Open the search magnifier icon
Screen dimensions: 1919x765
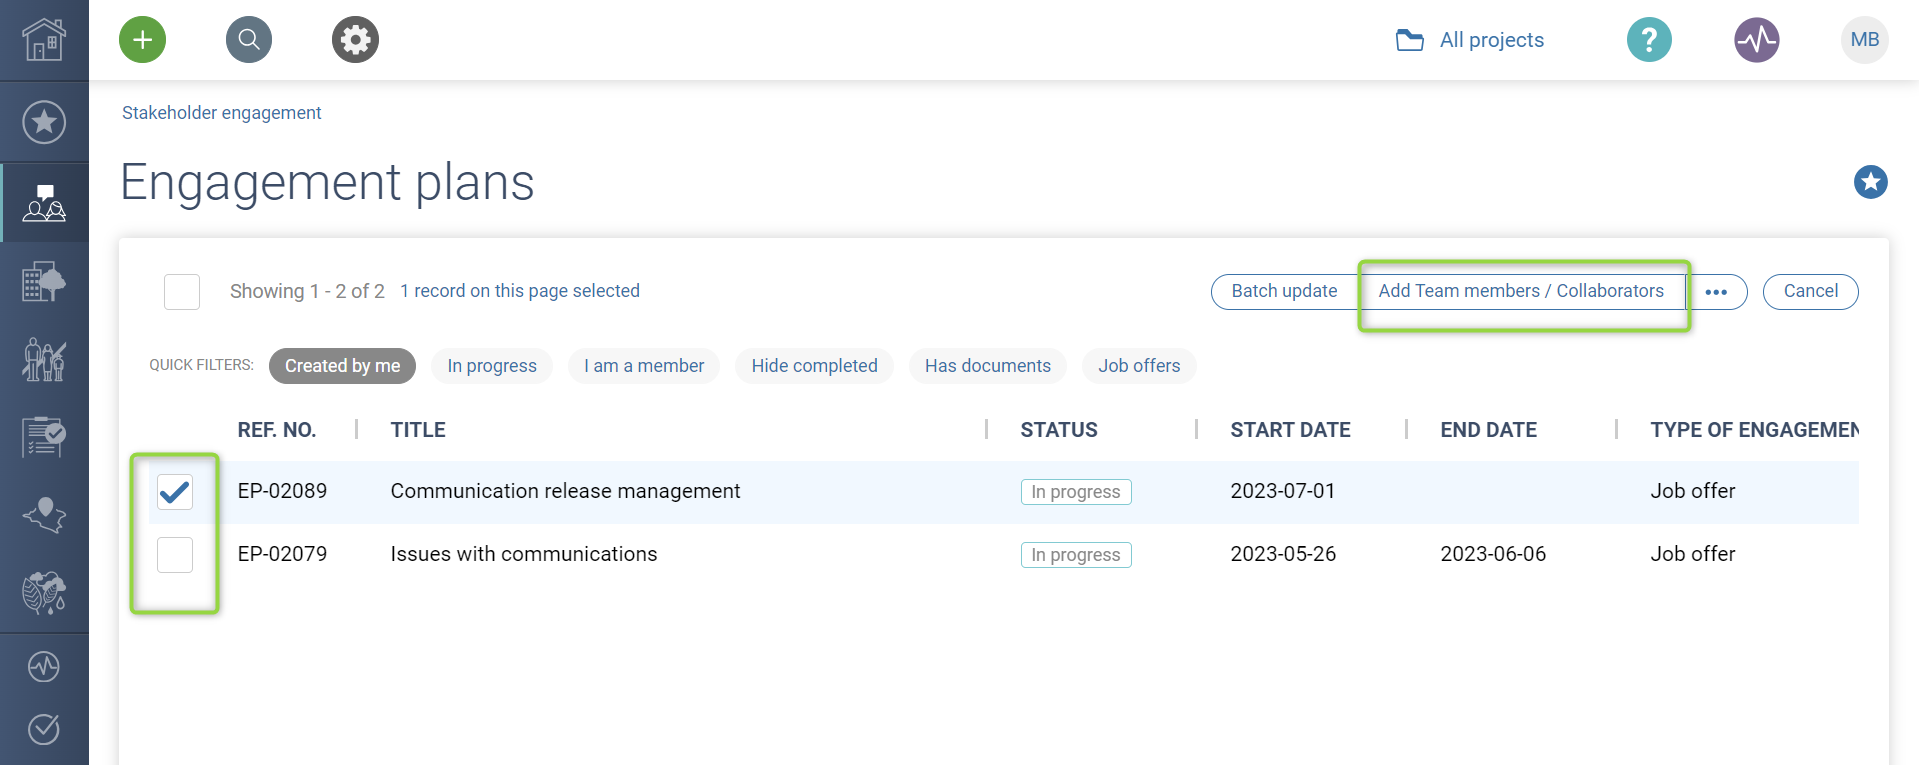pyautogui.click(x=249, y=40)
